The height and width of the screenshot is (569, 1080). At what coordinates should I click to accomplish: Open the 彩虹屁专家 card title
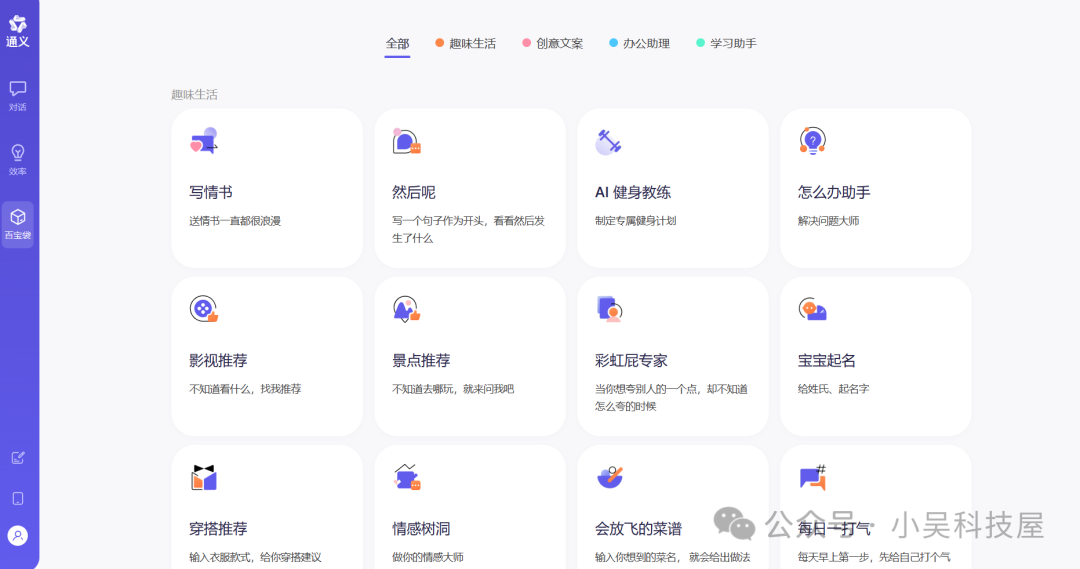click(x=631, y=360)
